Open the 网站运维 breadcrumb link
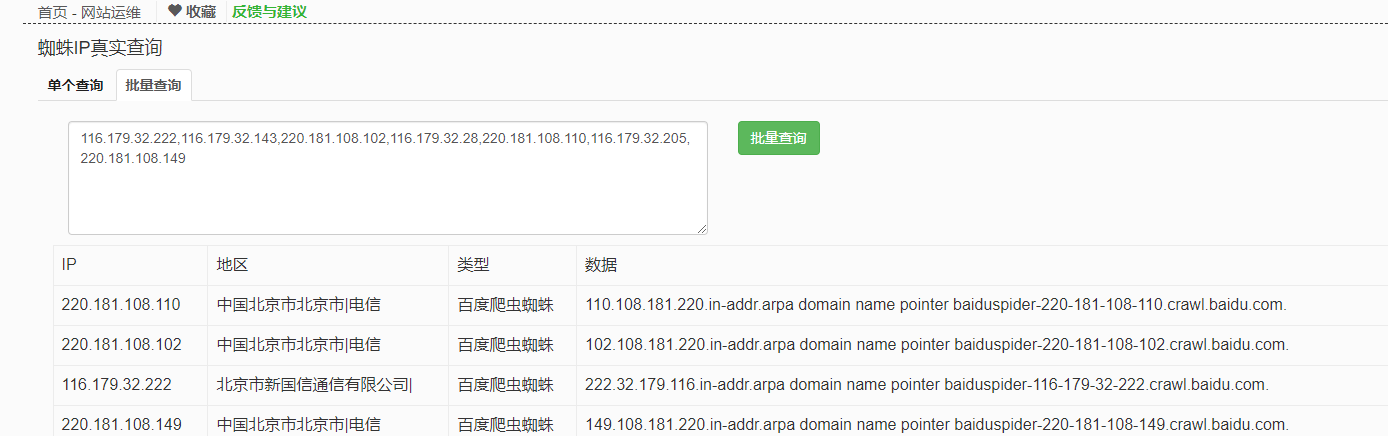Screen dimensions: 1388x436 click(x=111, y=12)
